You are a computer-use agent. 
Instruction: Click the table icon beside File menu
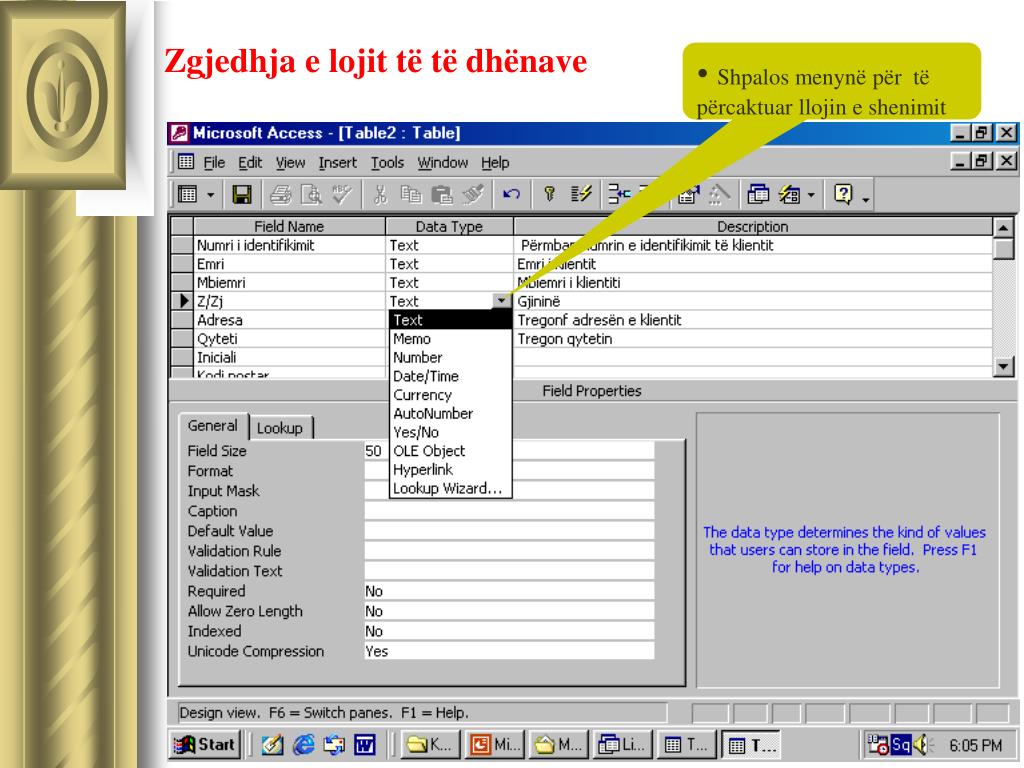pyautogui.click(x=186, y=161)
